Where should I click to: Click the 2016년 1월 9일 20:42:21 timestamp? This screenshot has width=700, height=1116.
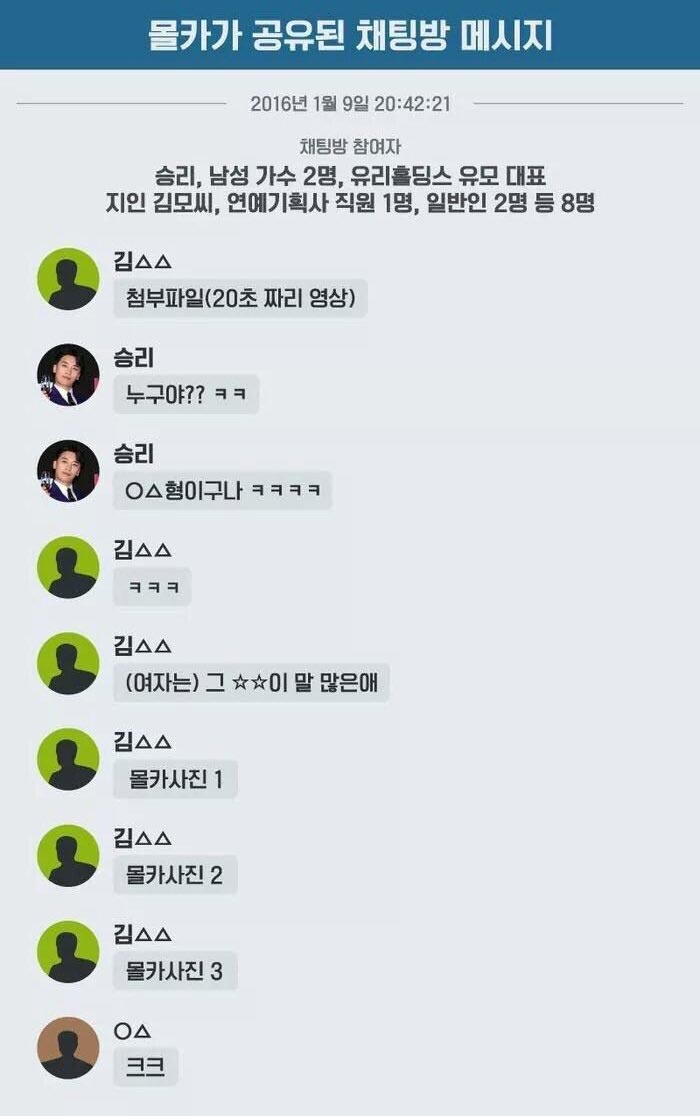pyautogui.click(x=351, y=104)
